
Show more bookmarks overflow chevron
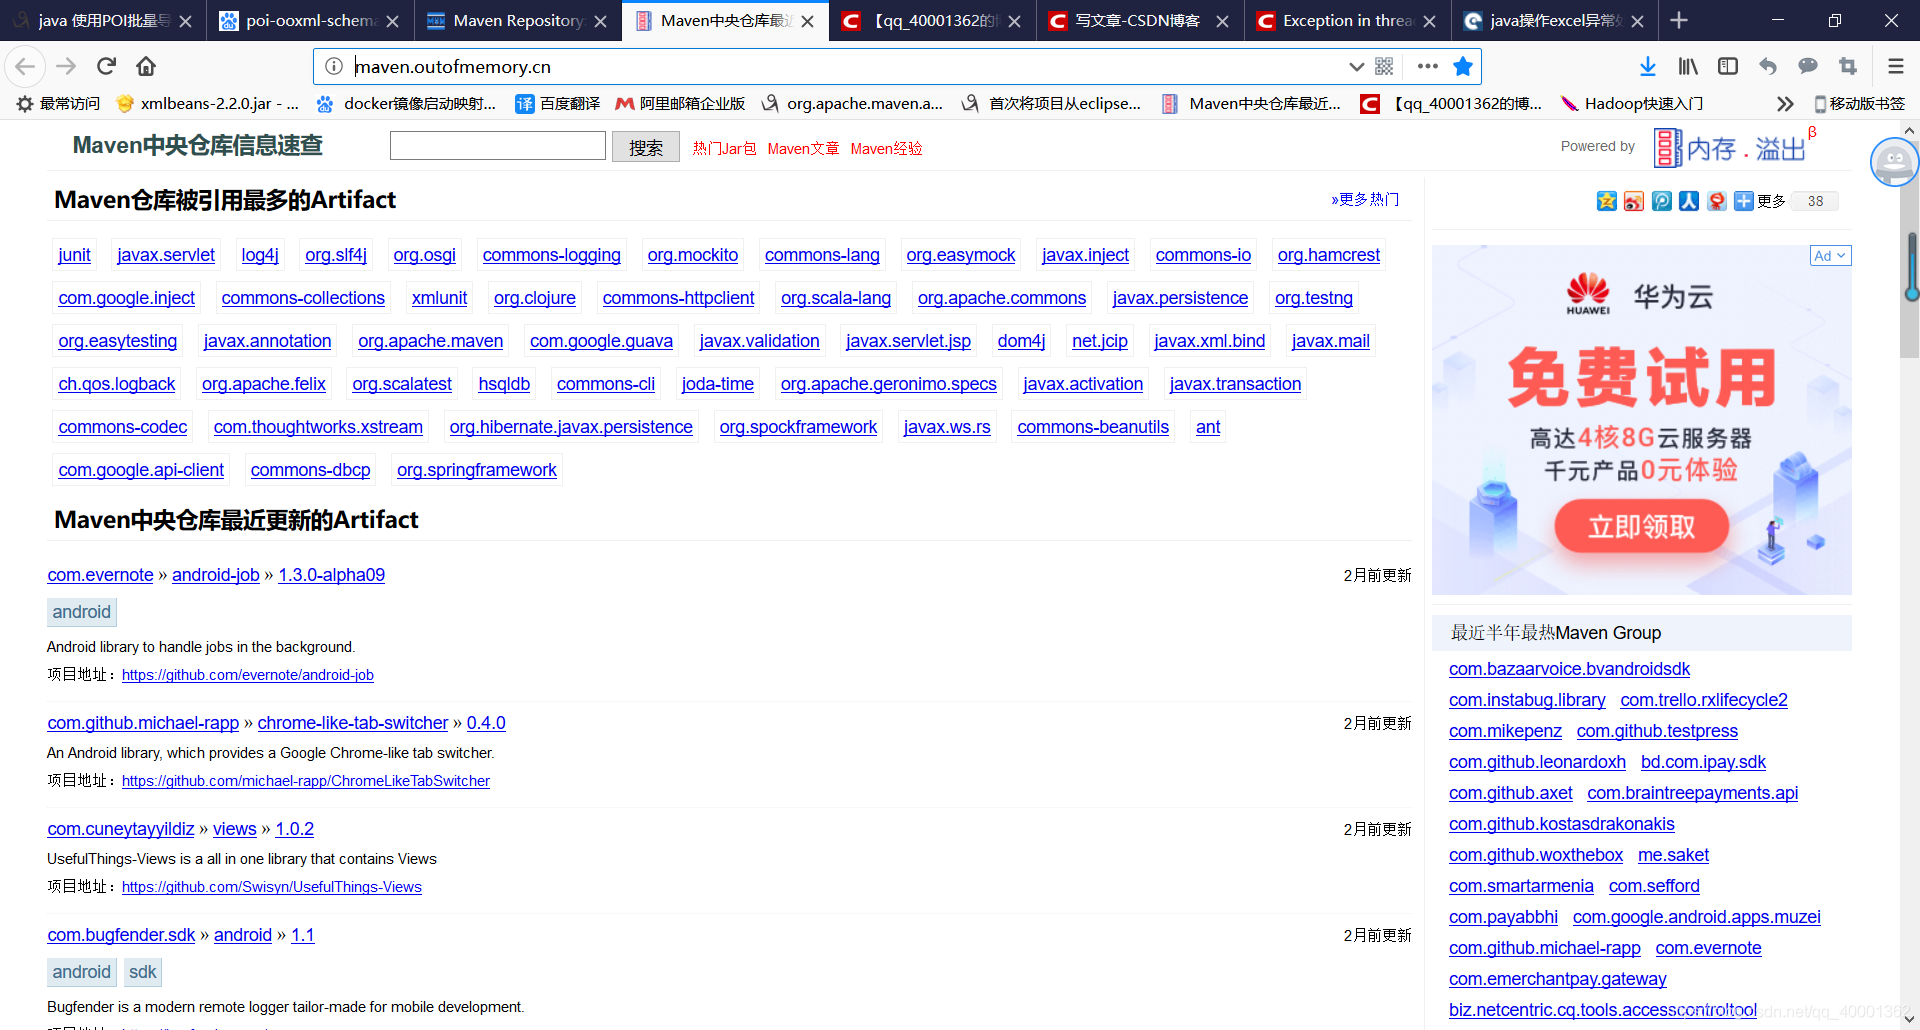[x=1785, y=103]
